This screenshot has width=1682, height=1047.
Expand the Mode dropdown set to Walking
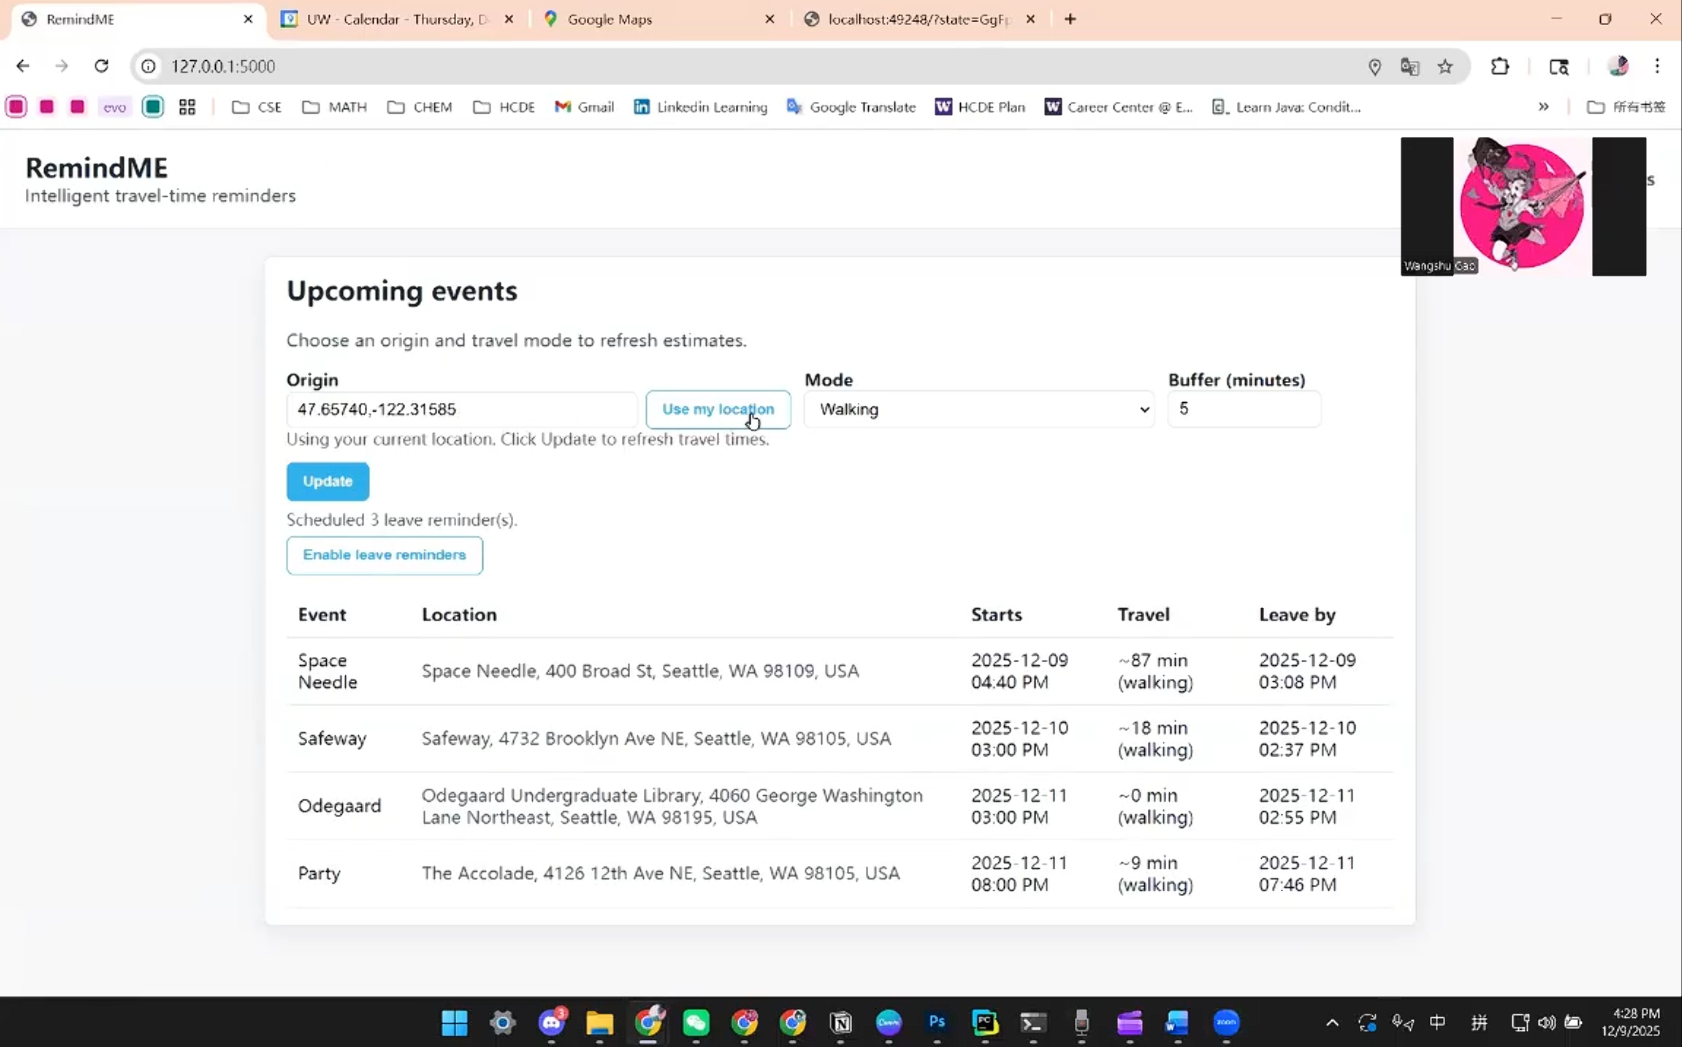pyautogui.click(x=979, y=409)
